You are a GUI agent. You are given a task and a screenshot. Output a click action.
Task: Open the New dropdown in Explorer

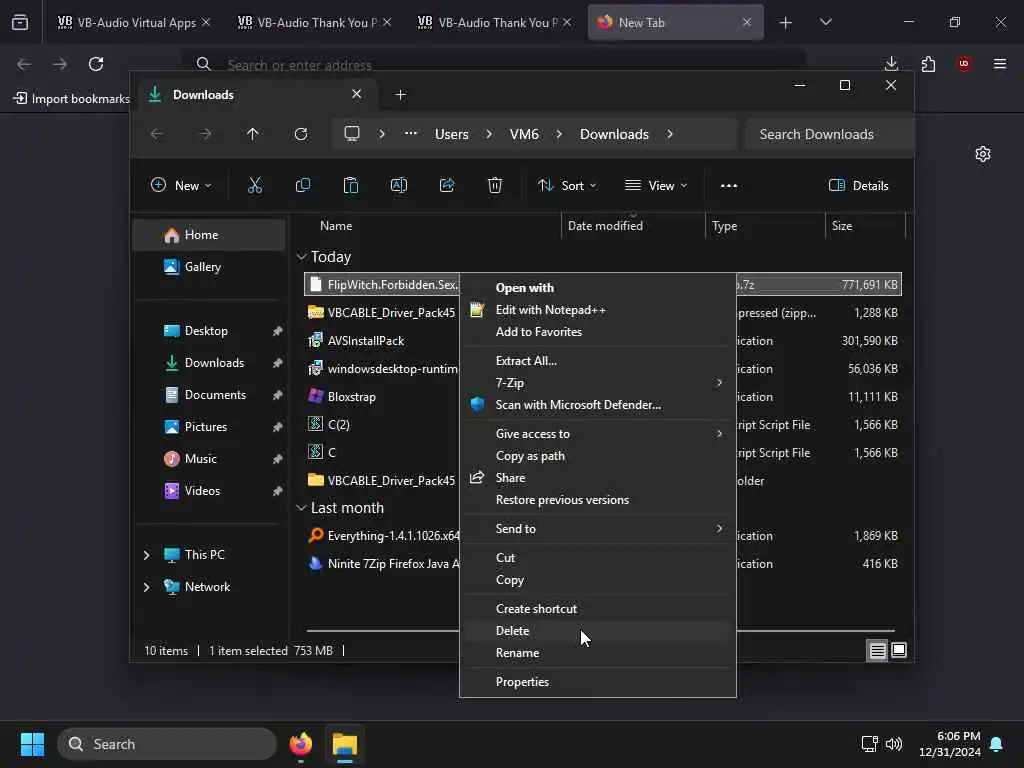181,185
